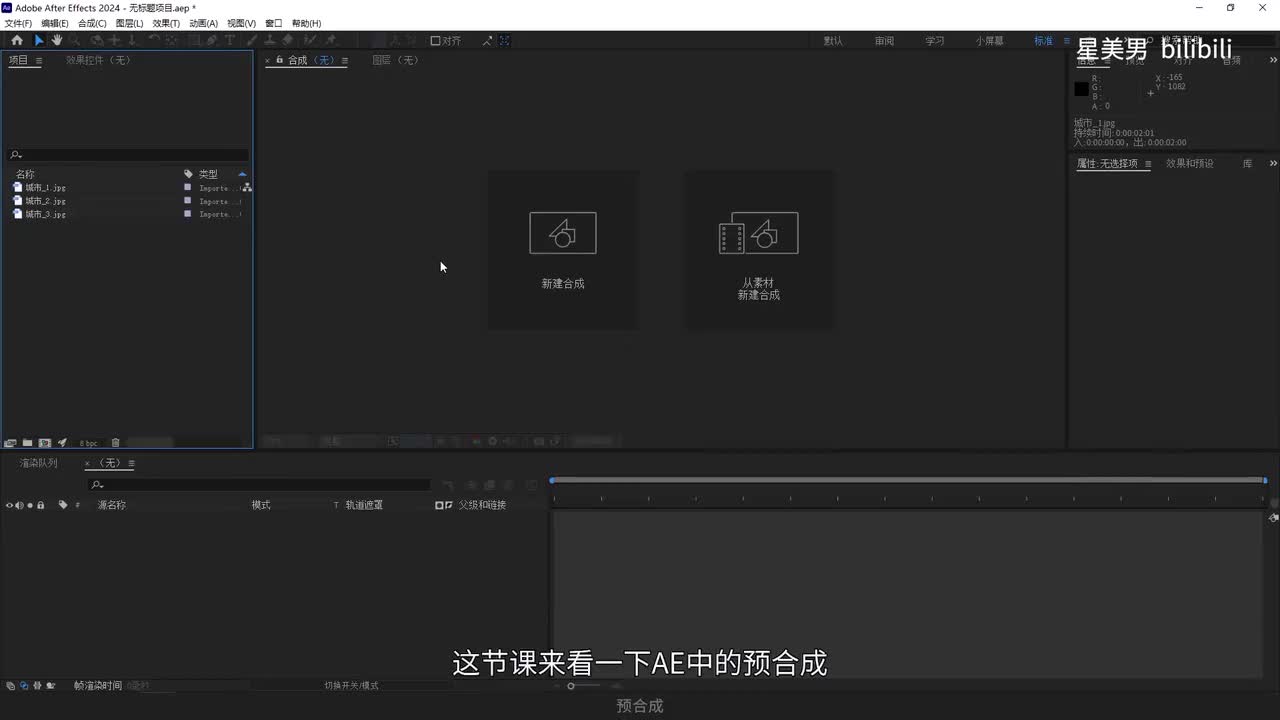The image size is (1280, 720).
Task: Toggle the lock on the 合成 viewer tab
Action: click(280, 60)
